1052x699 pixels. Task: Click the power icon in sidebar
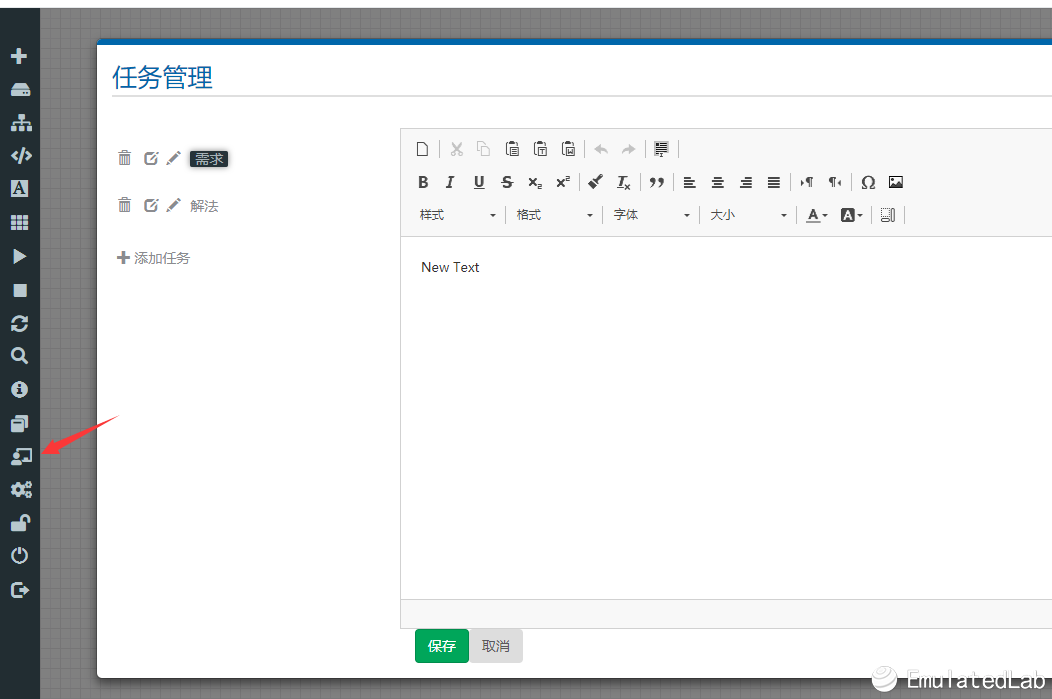pos(19,555)
